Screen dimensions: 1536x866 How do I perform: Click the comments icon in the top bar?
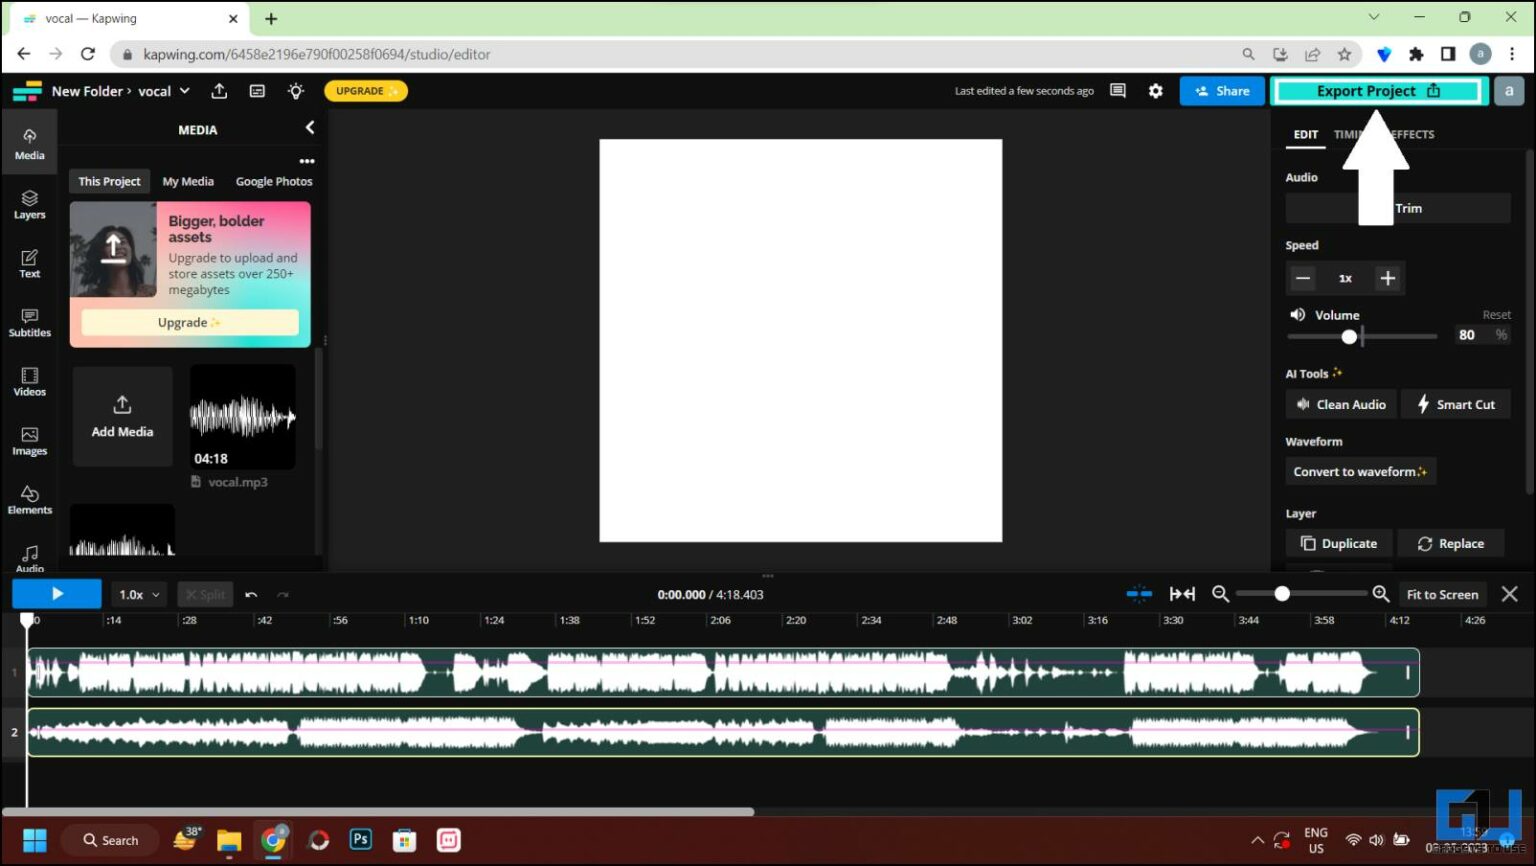tap(1117, 90)
